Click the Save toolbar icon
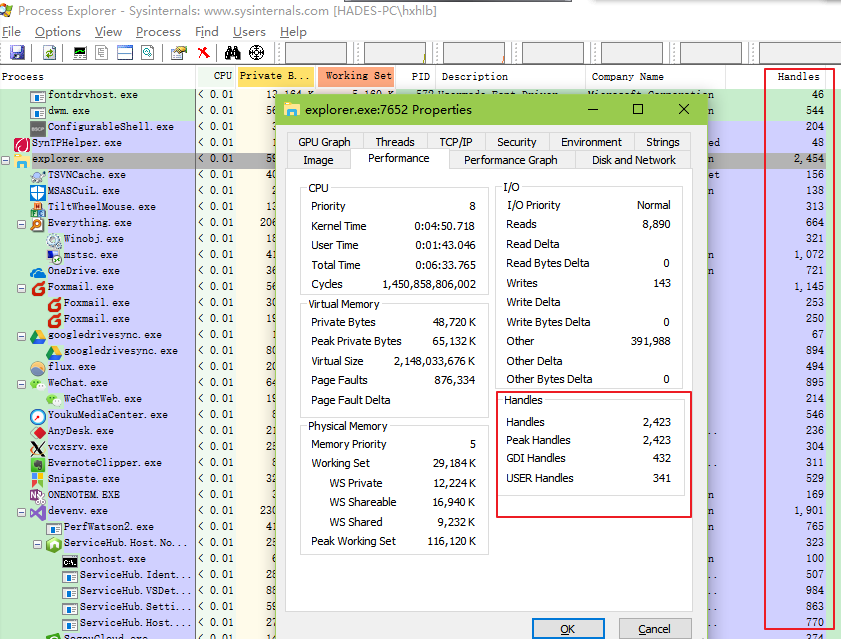 point(17,53)
